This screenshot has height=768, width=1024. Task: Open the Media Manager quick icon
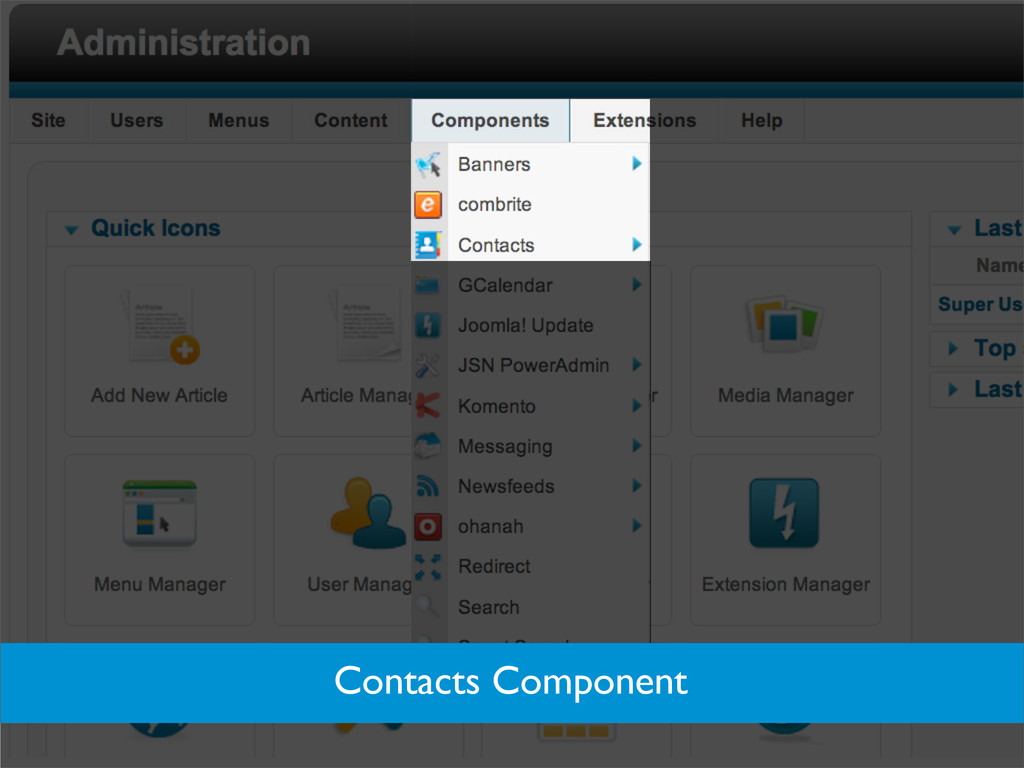tap(785, 351)
